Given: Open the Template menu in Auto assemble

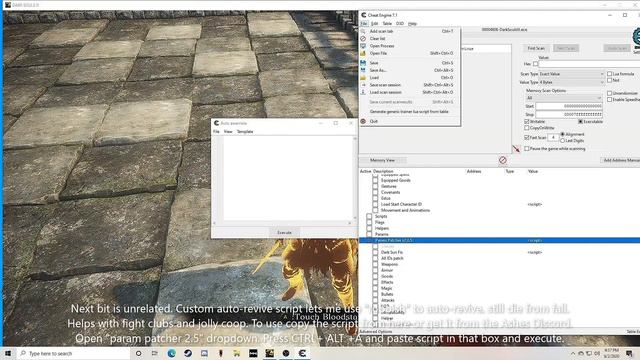Looking at the screenshot, I should click(245, 131).
